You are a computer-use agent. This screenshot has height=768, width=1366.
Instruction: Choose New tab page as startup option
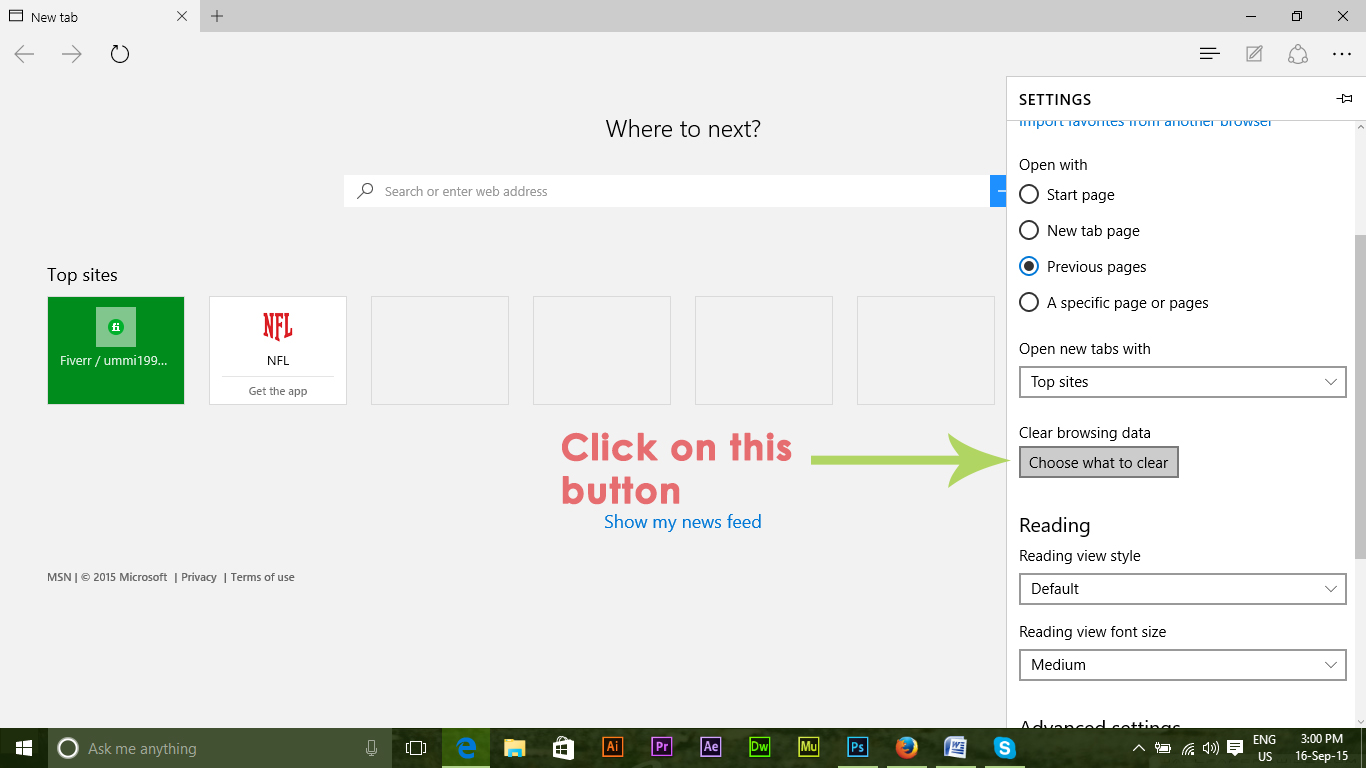pos(1029,230)
